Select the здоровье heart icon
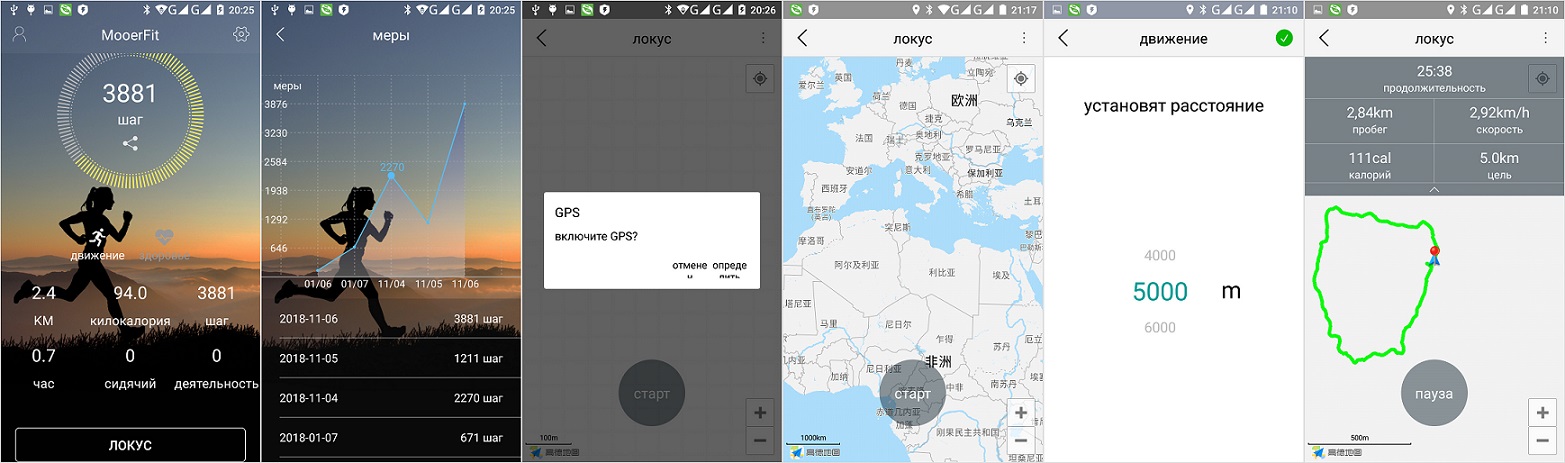 click(165, 238)
